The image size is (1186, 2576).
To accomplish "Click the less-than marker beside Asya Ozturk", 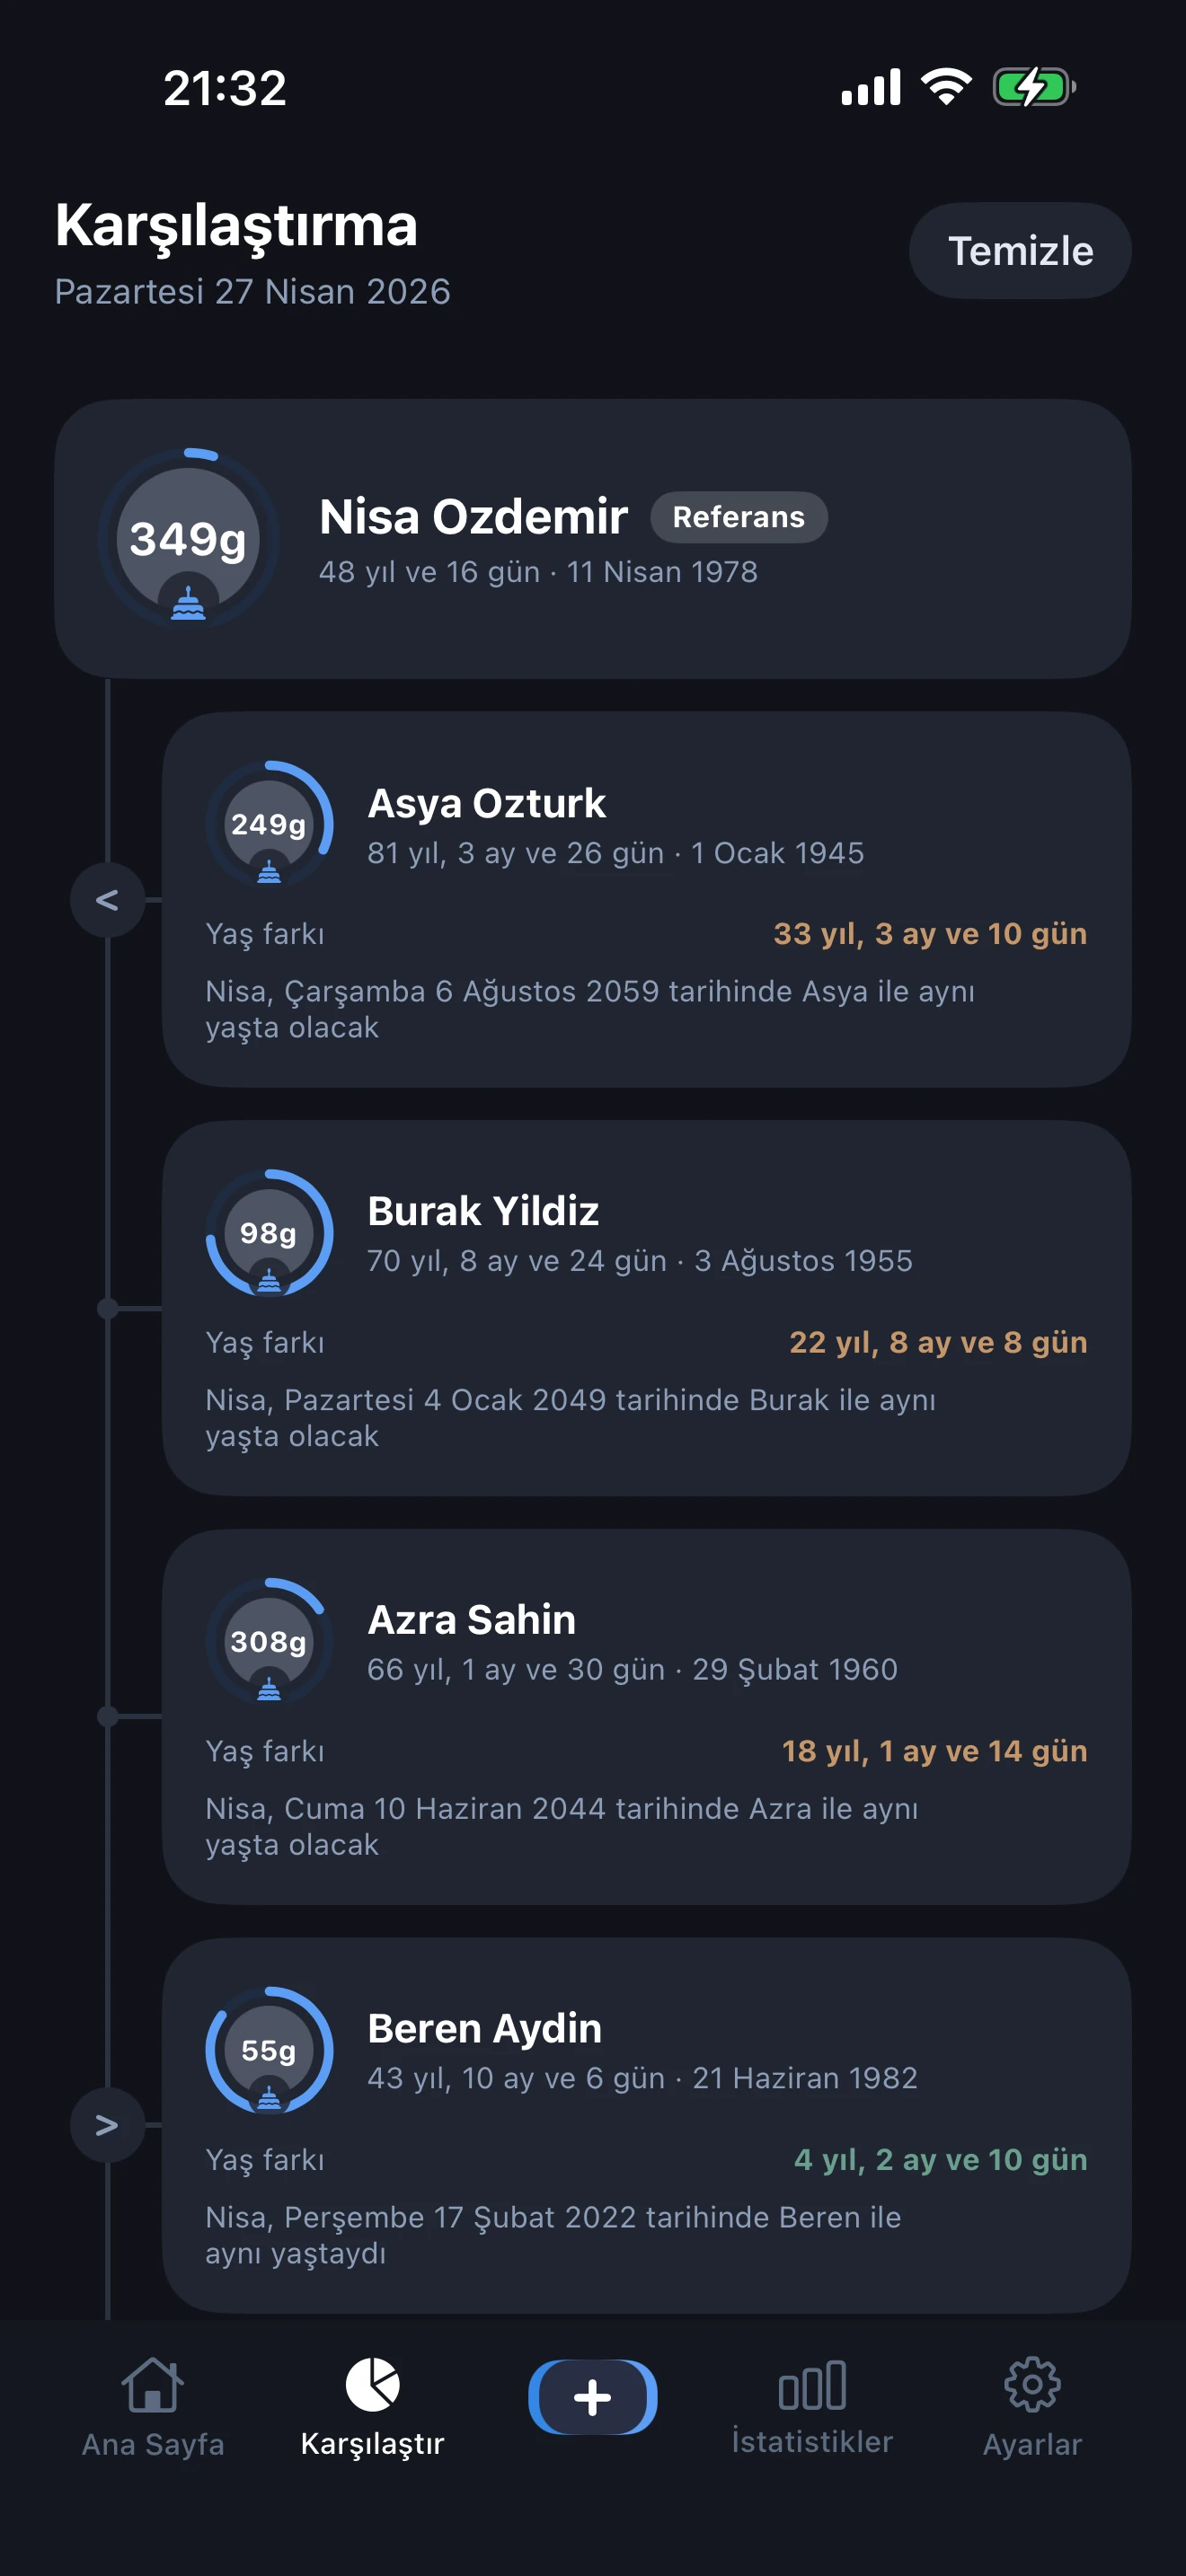I will point(108,900).
